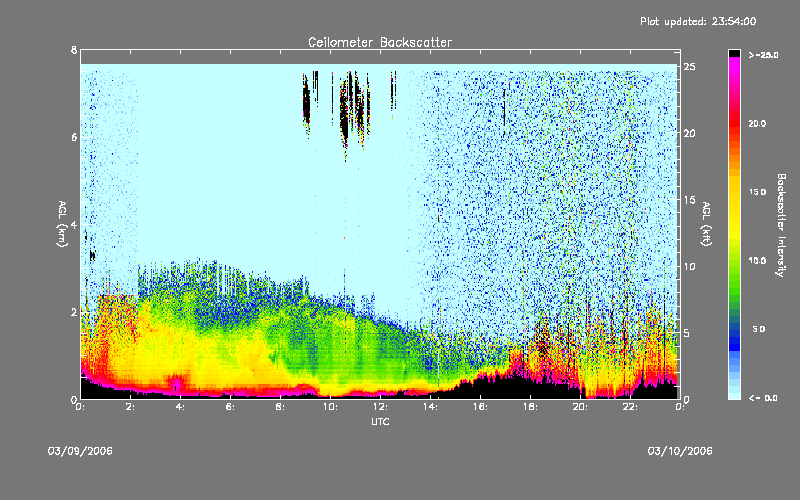Click the ">-25.0" colorbar label
Viewport: 800px width, 500px height.
coord(763,55)
